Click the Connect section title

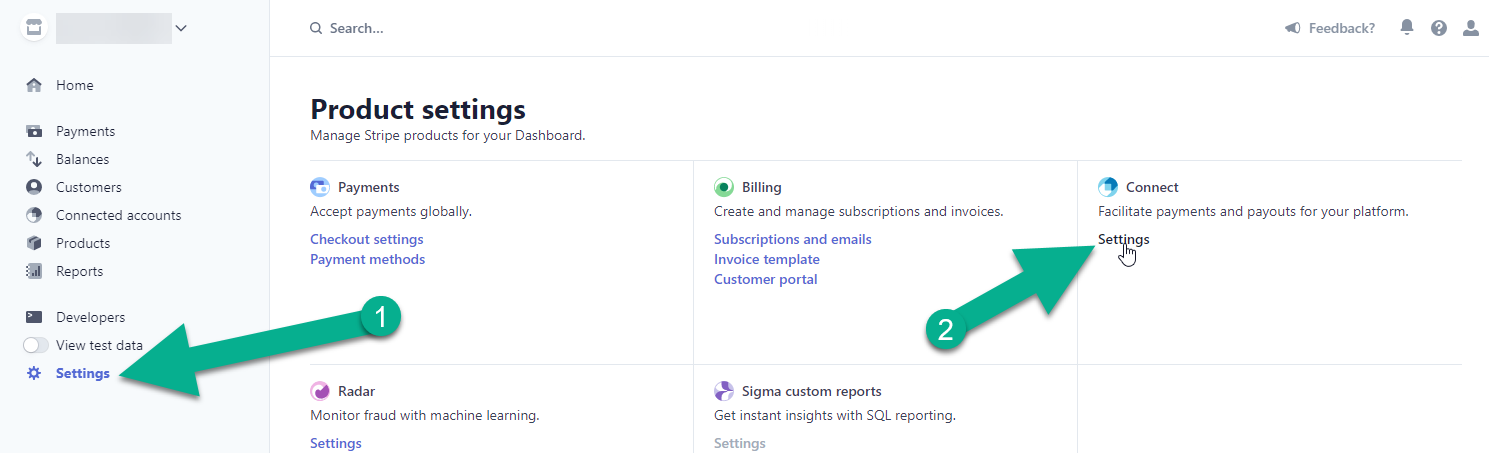(1152, 187)
